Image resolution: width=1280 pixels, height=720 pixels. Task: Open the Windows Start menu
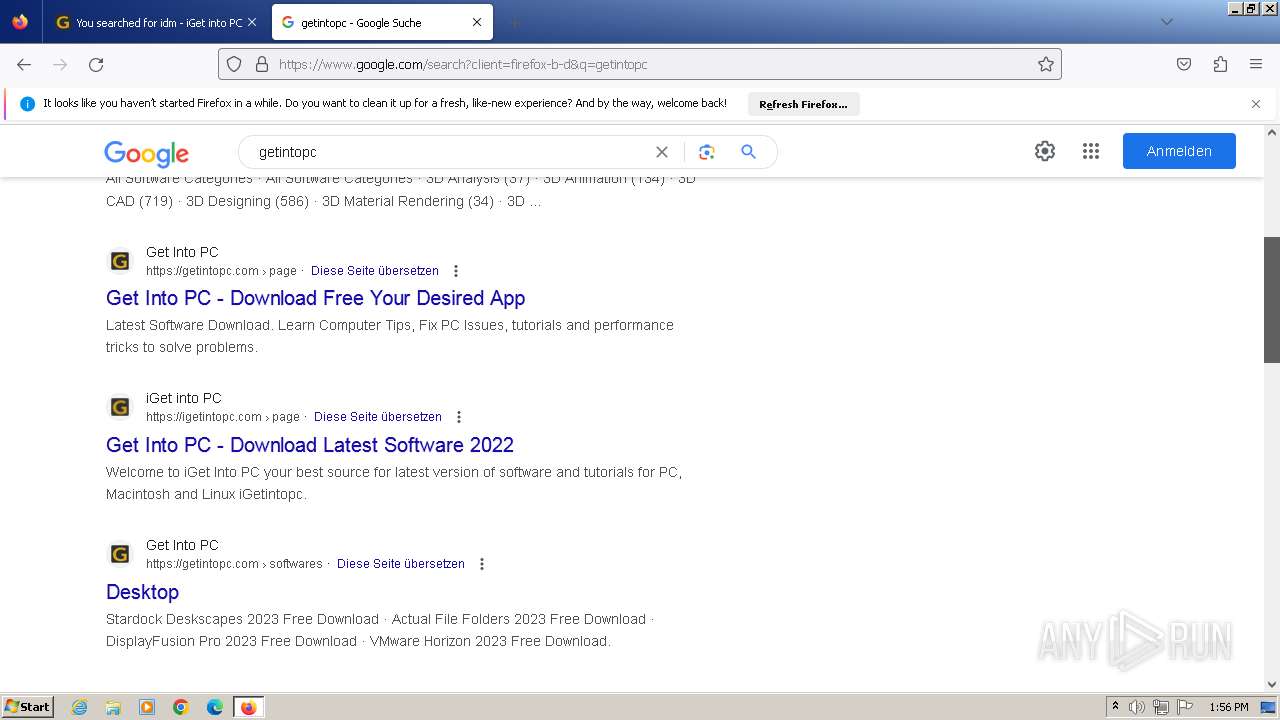coord(27,707)
